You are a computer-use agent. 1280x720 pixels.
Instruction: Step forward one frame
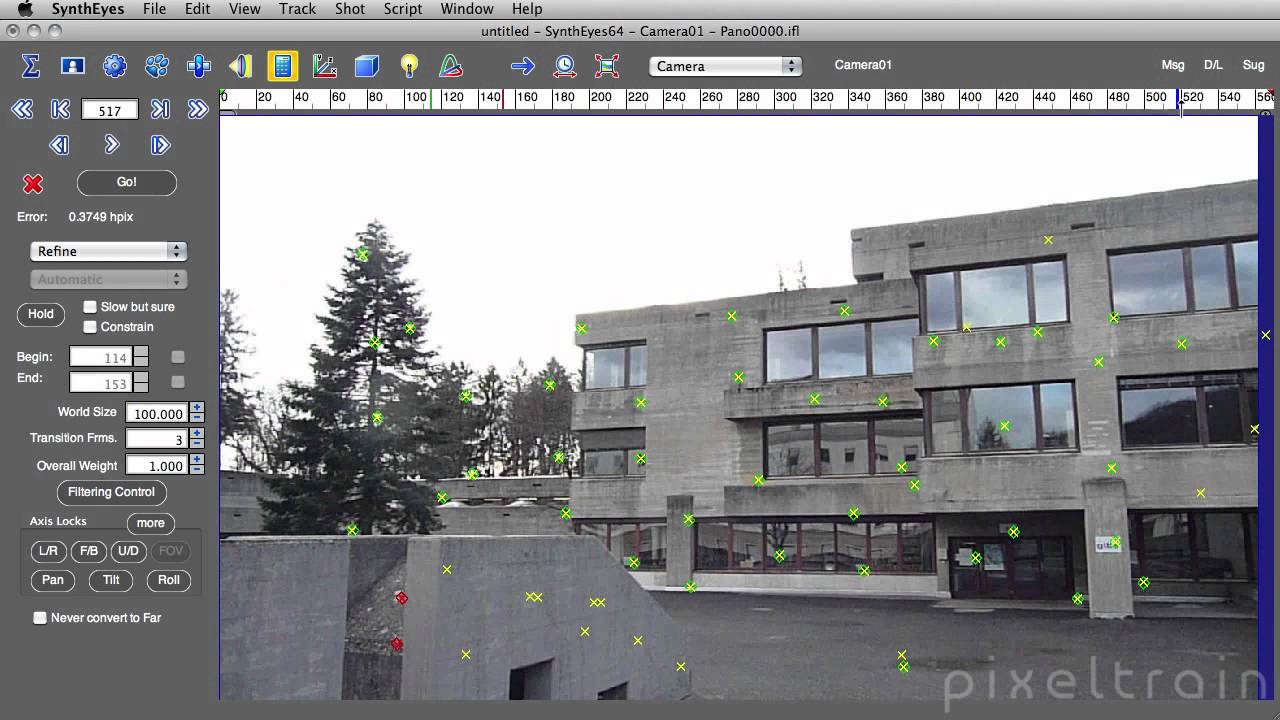[160, 145]
